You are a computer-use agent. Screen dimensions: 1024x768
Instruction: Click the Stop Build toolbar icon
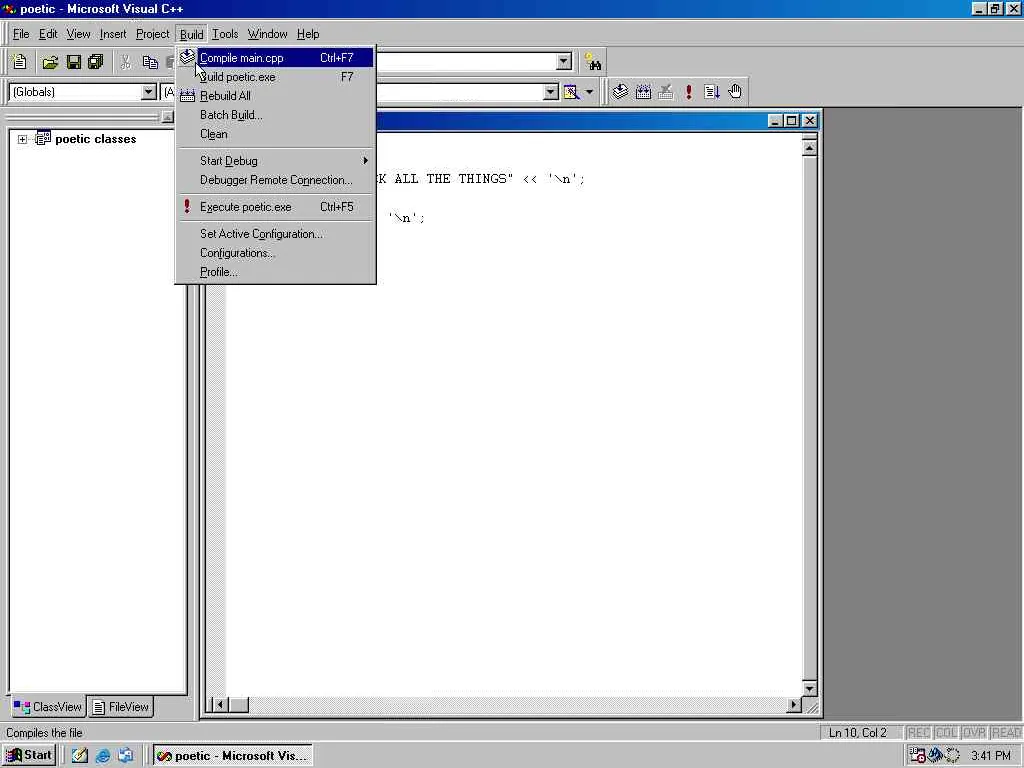point(665,92)
